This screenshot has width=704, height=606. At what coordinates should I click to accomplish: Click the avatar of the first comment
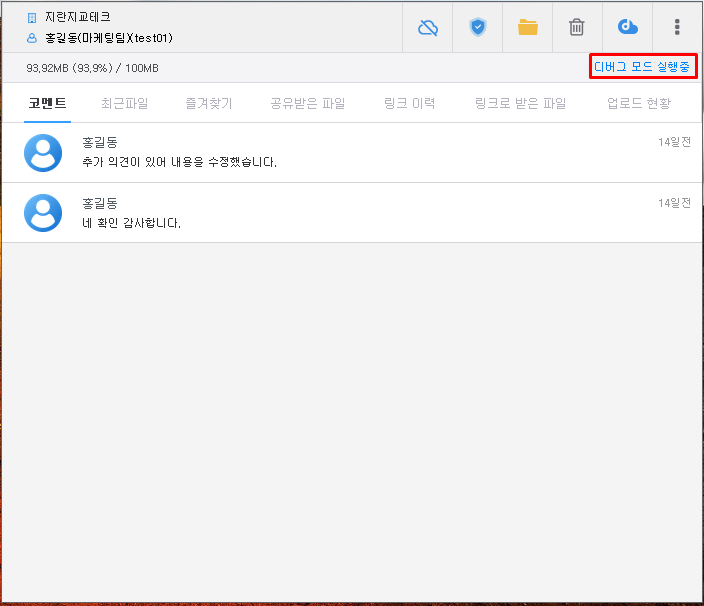pyautogui.click(x=42, y=152)
